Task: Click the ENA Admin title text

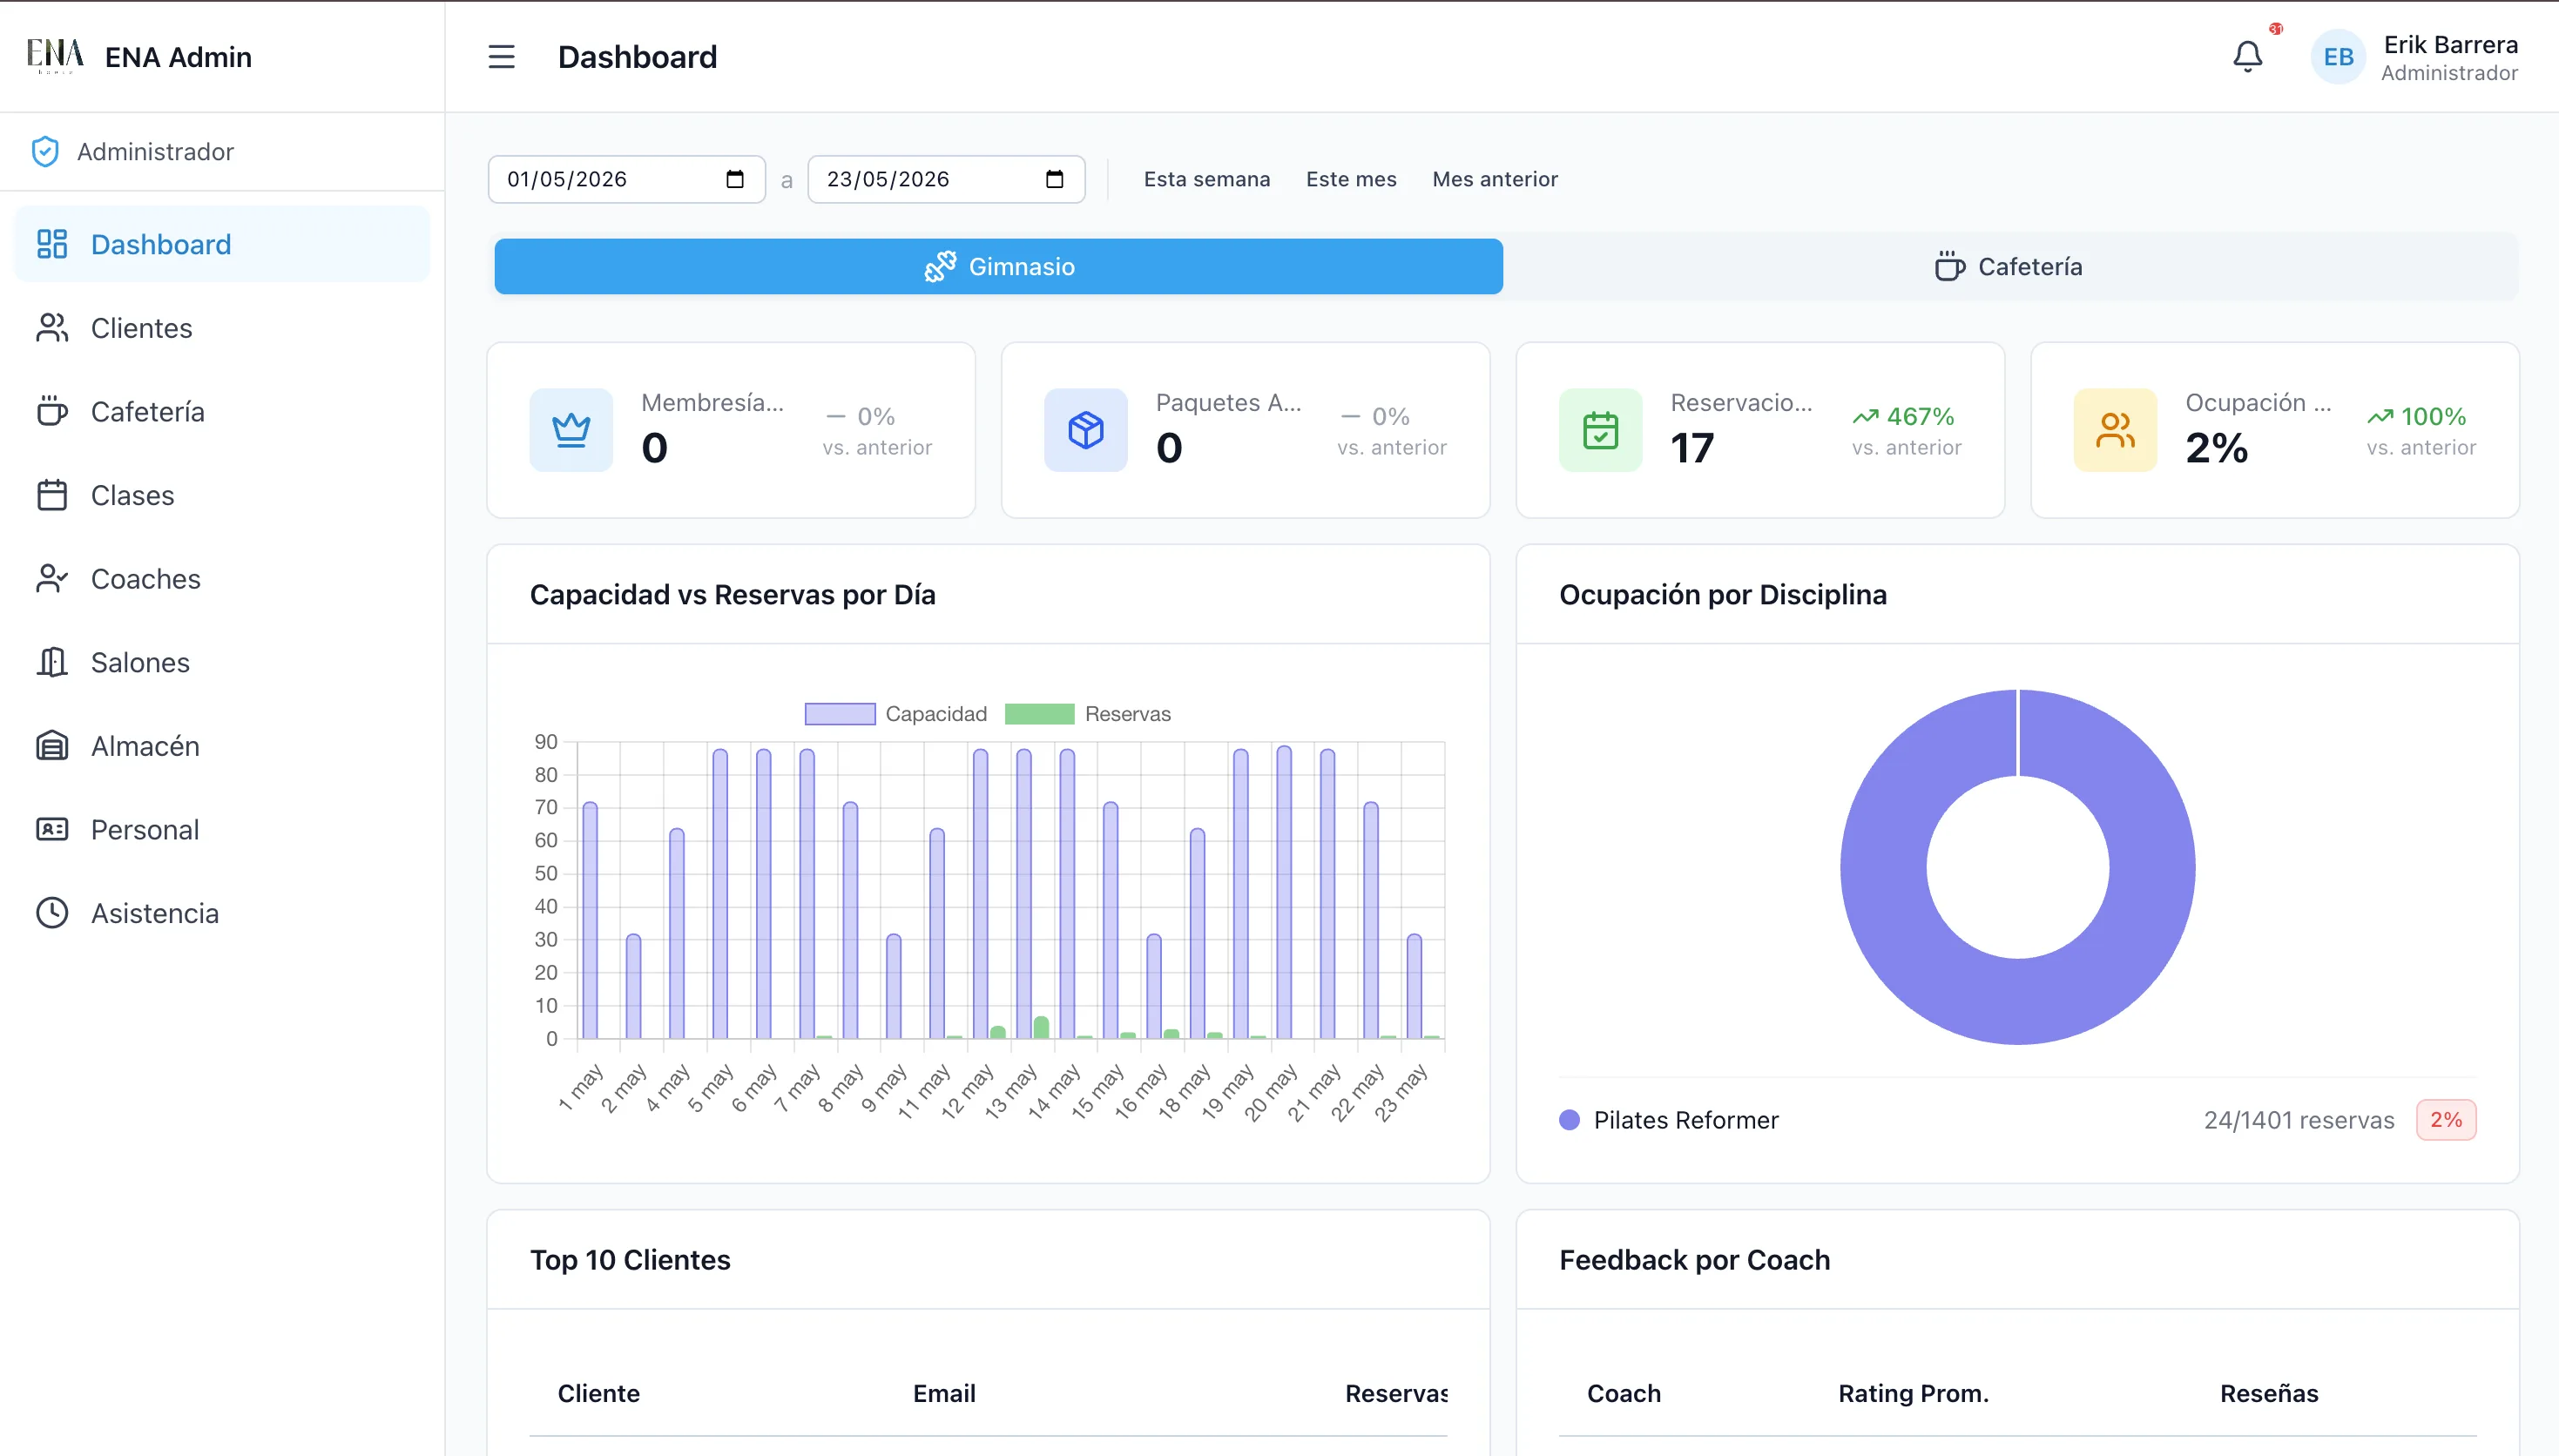Action: click(x=178, y=57)
